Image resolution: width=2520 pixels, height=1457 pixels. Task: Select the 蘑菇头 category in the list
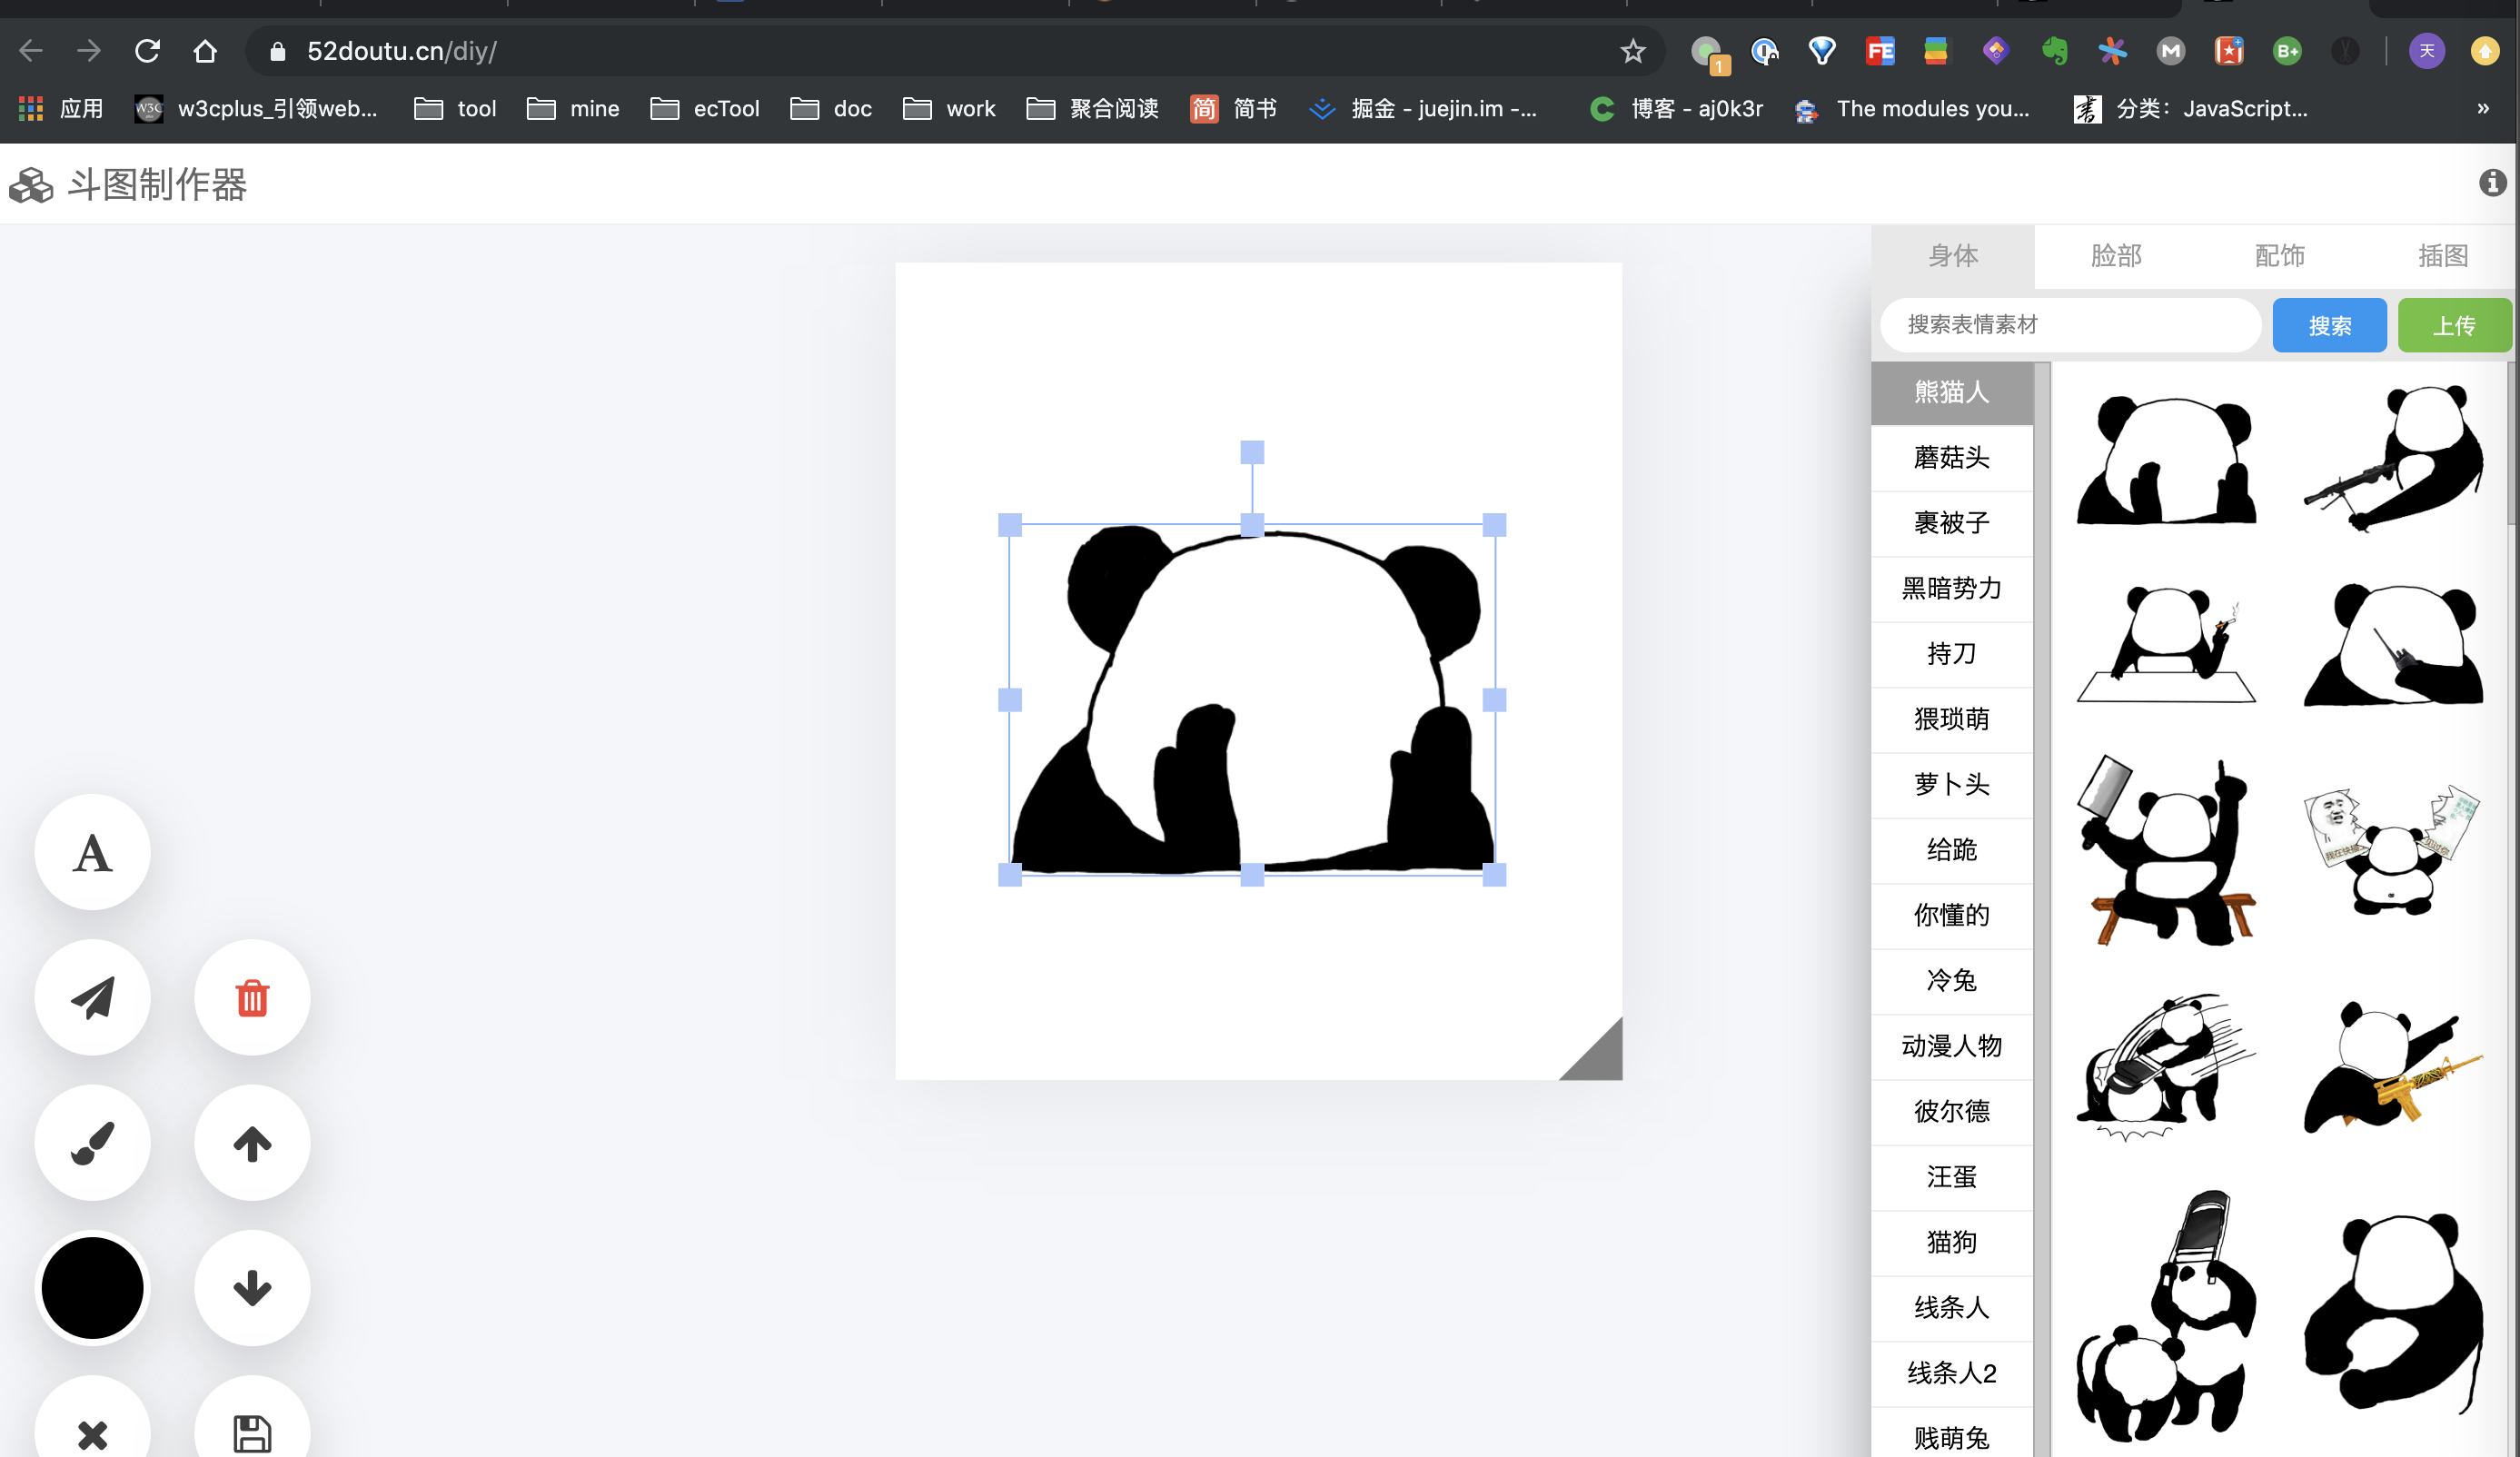tap(1951, 457)
